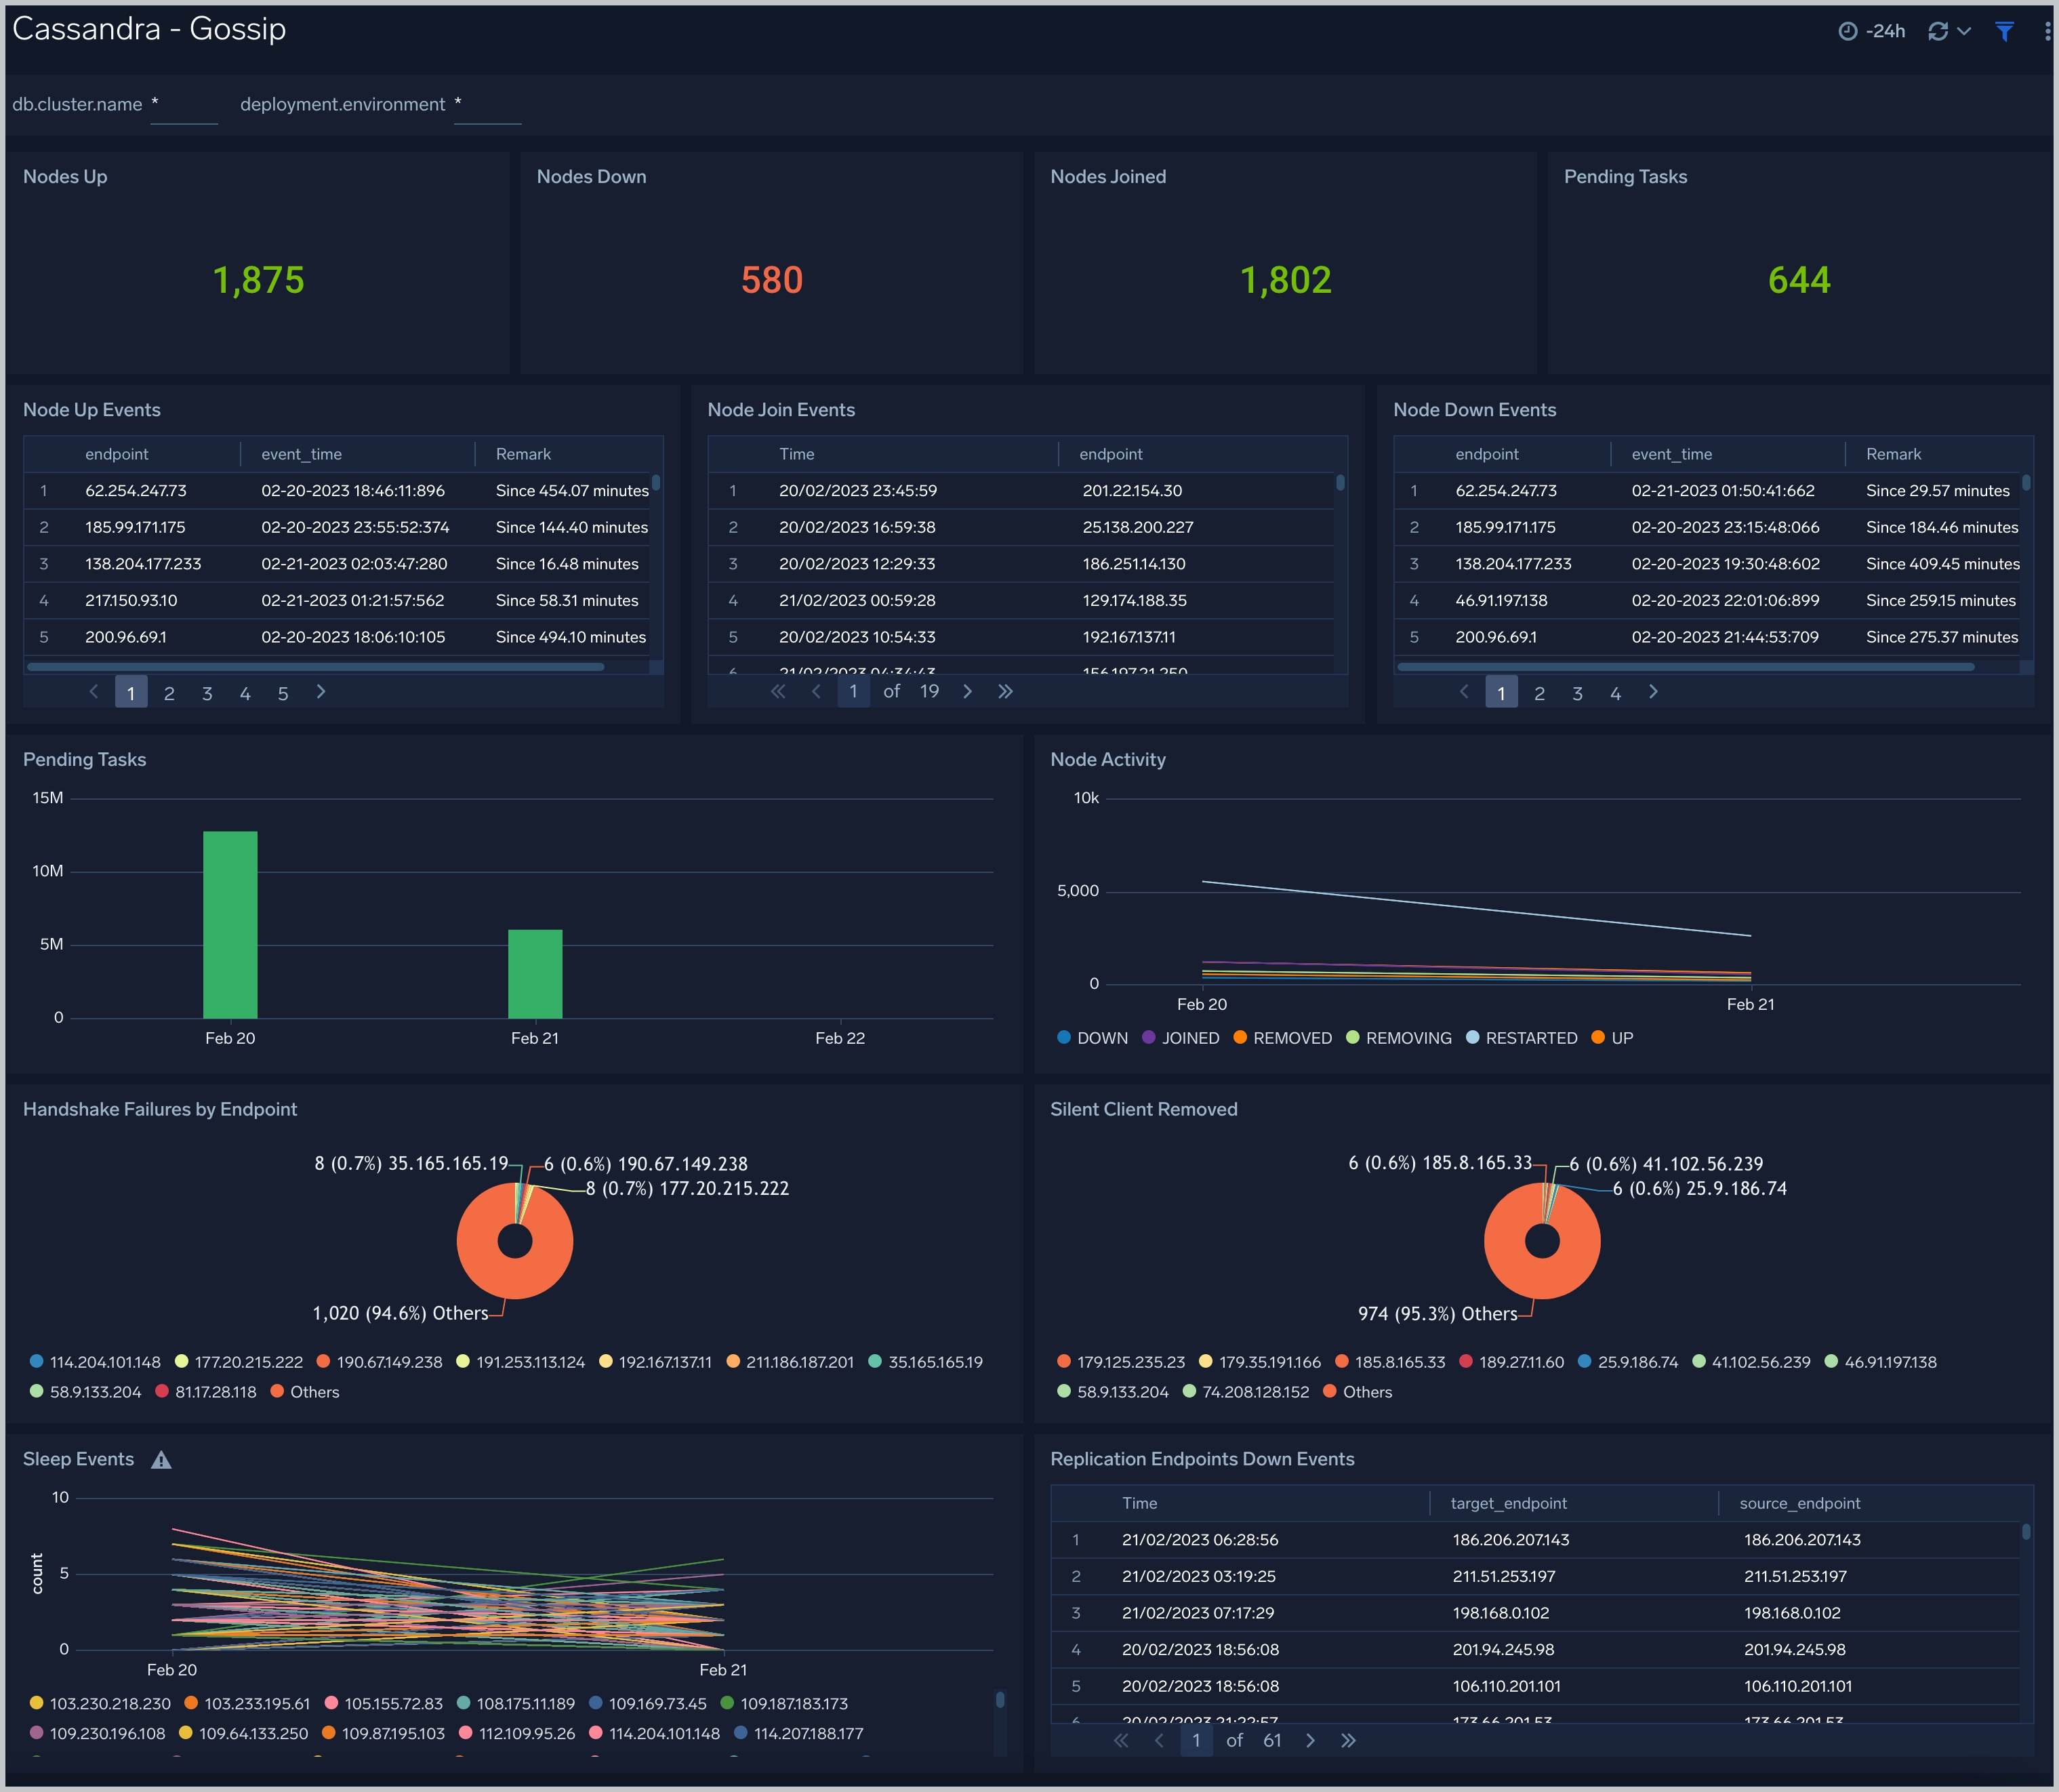Screen dimensions: 2059x1792
Task: Select page 2 in Node Down Events
Action: tap(1539, 693)
